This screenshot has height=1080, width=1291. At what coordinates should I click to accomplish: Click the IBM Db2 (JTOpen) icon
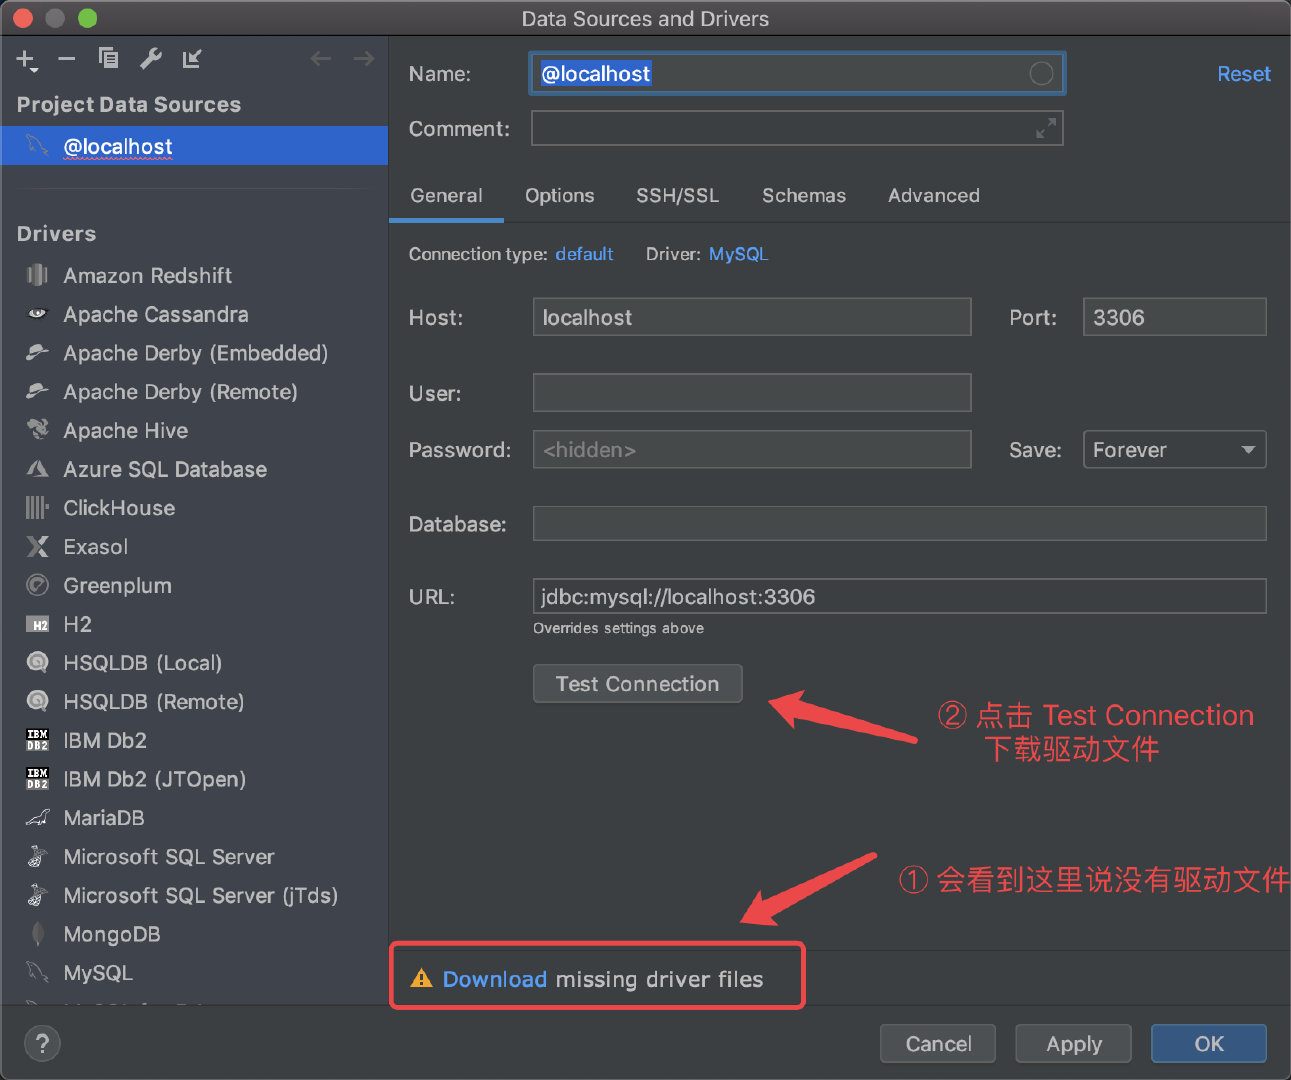(x=37, y=779)
